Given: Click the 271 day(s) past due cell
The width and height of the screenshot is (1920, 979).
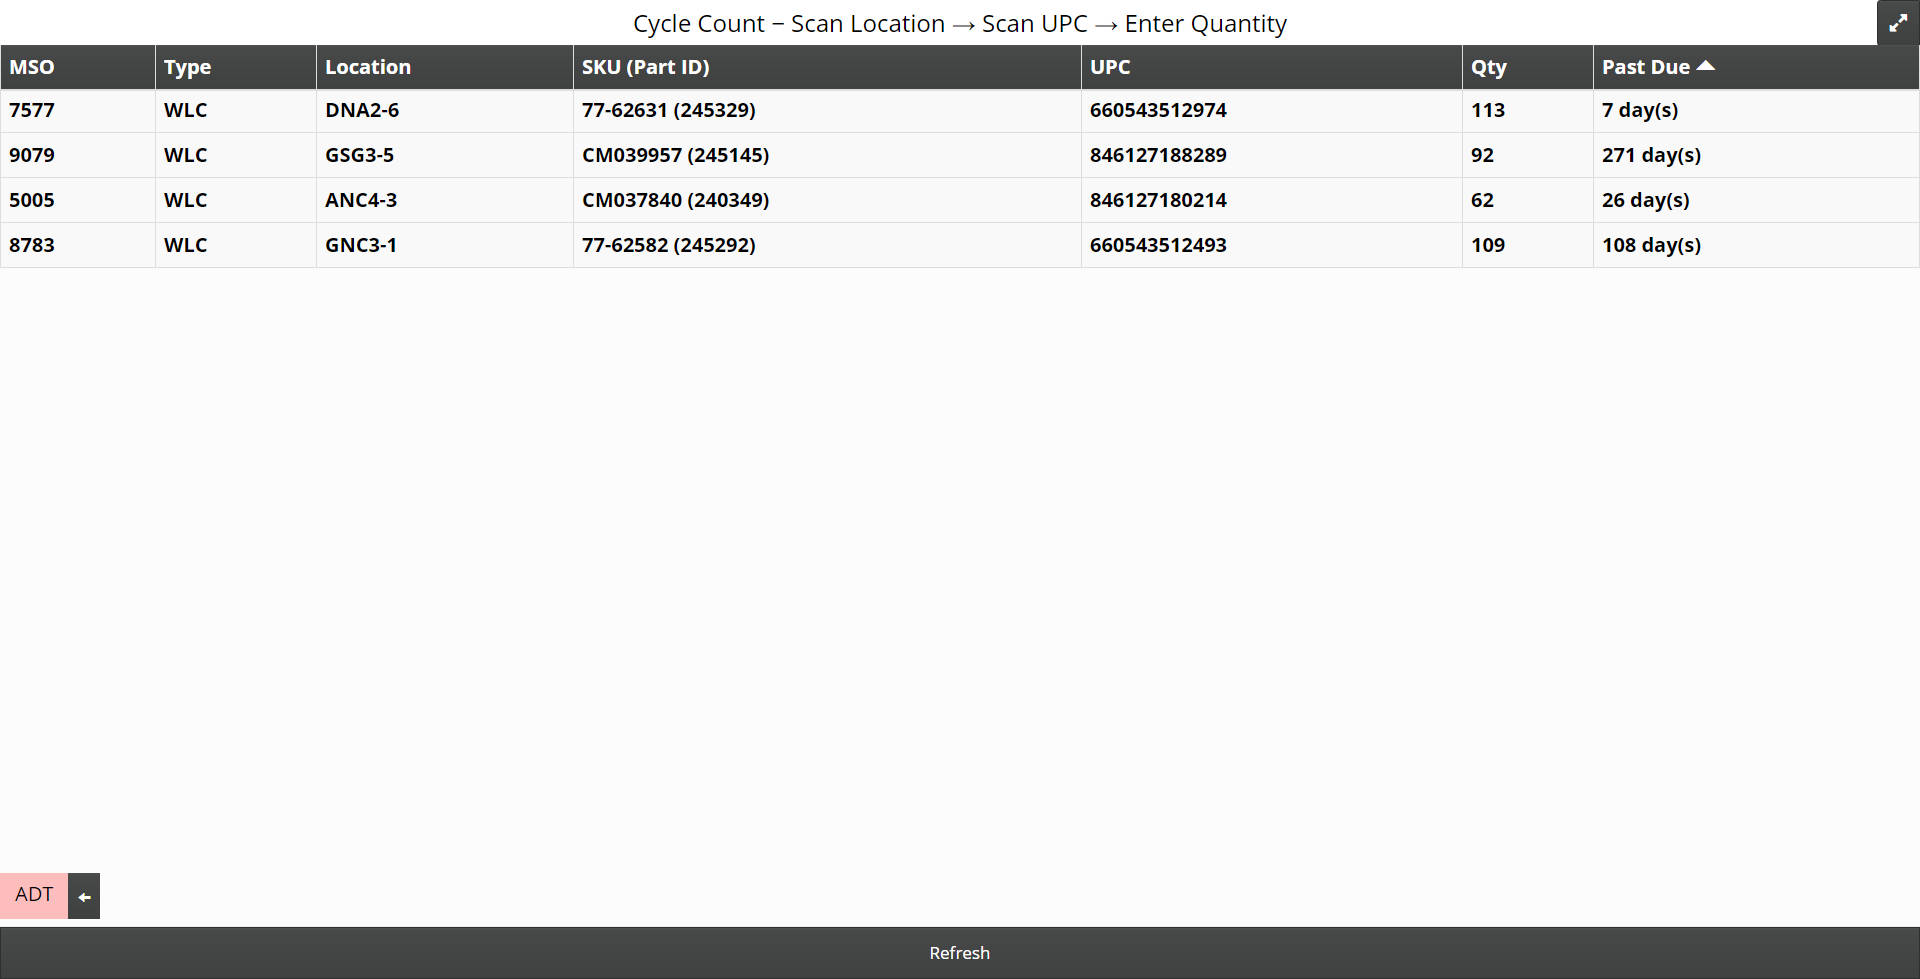Looking at the screenshot, I should (x=1756, y=155).
